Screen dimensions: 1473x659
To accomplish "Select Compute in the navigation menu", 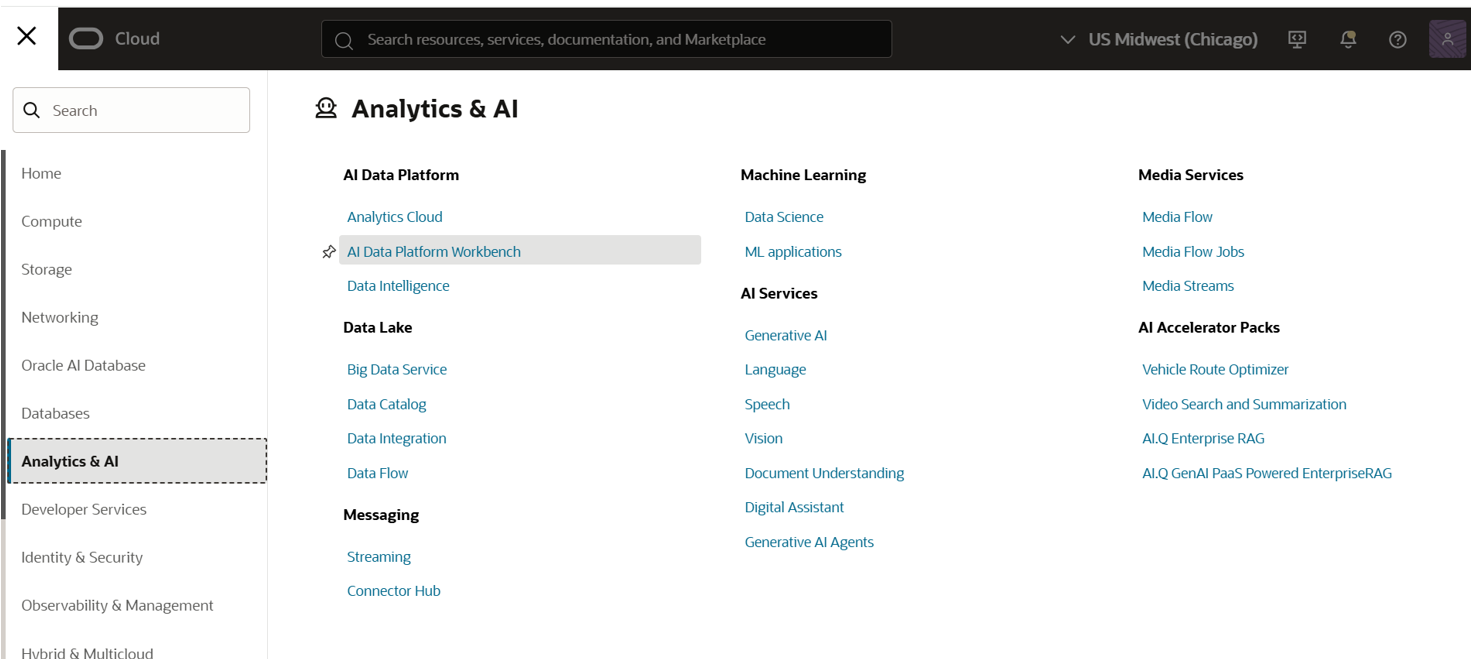I will (x=52, y=221).
